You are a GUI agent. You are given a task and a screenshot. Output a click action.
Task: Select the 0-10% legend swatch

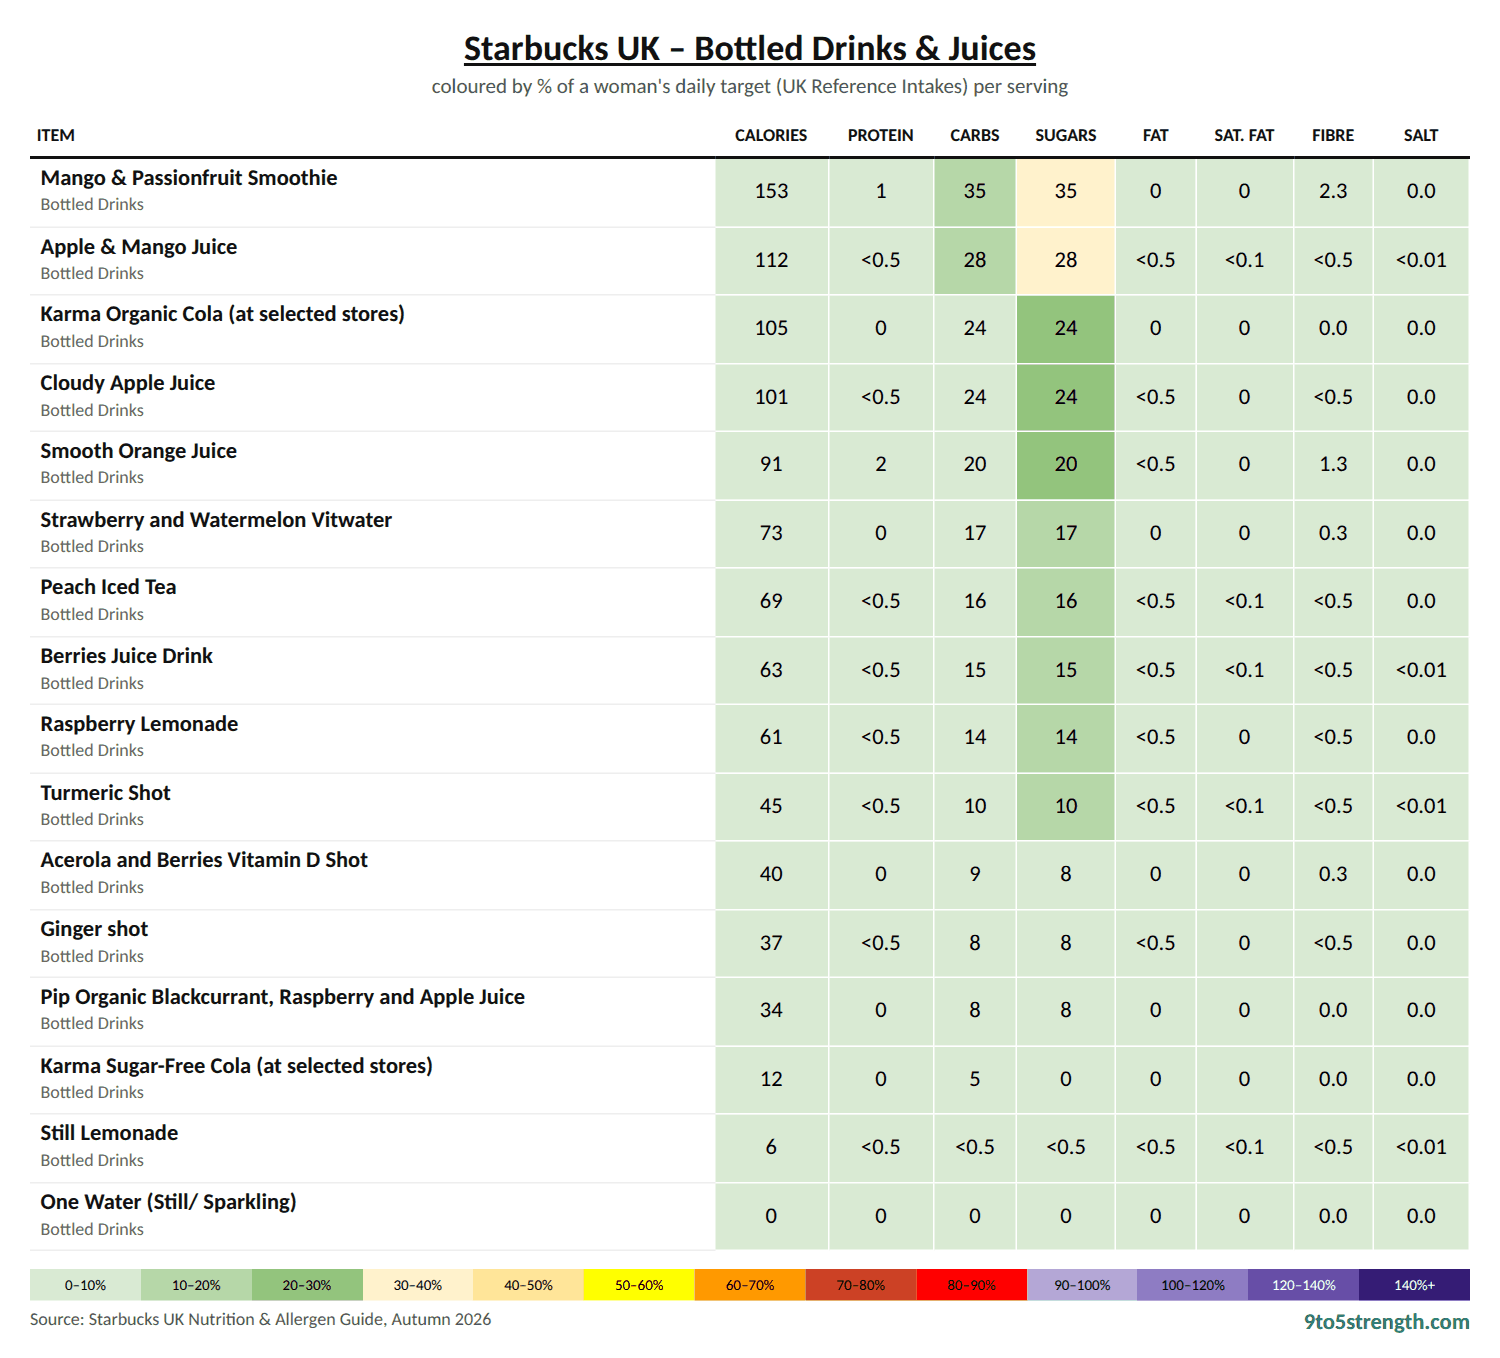coord(85,1285)
